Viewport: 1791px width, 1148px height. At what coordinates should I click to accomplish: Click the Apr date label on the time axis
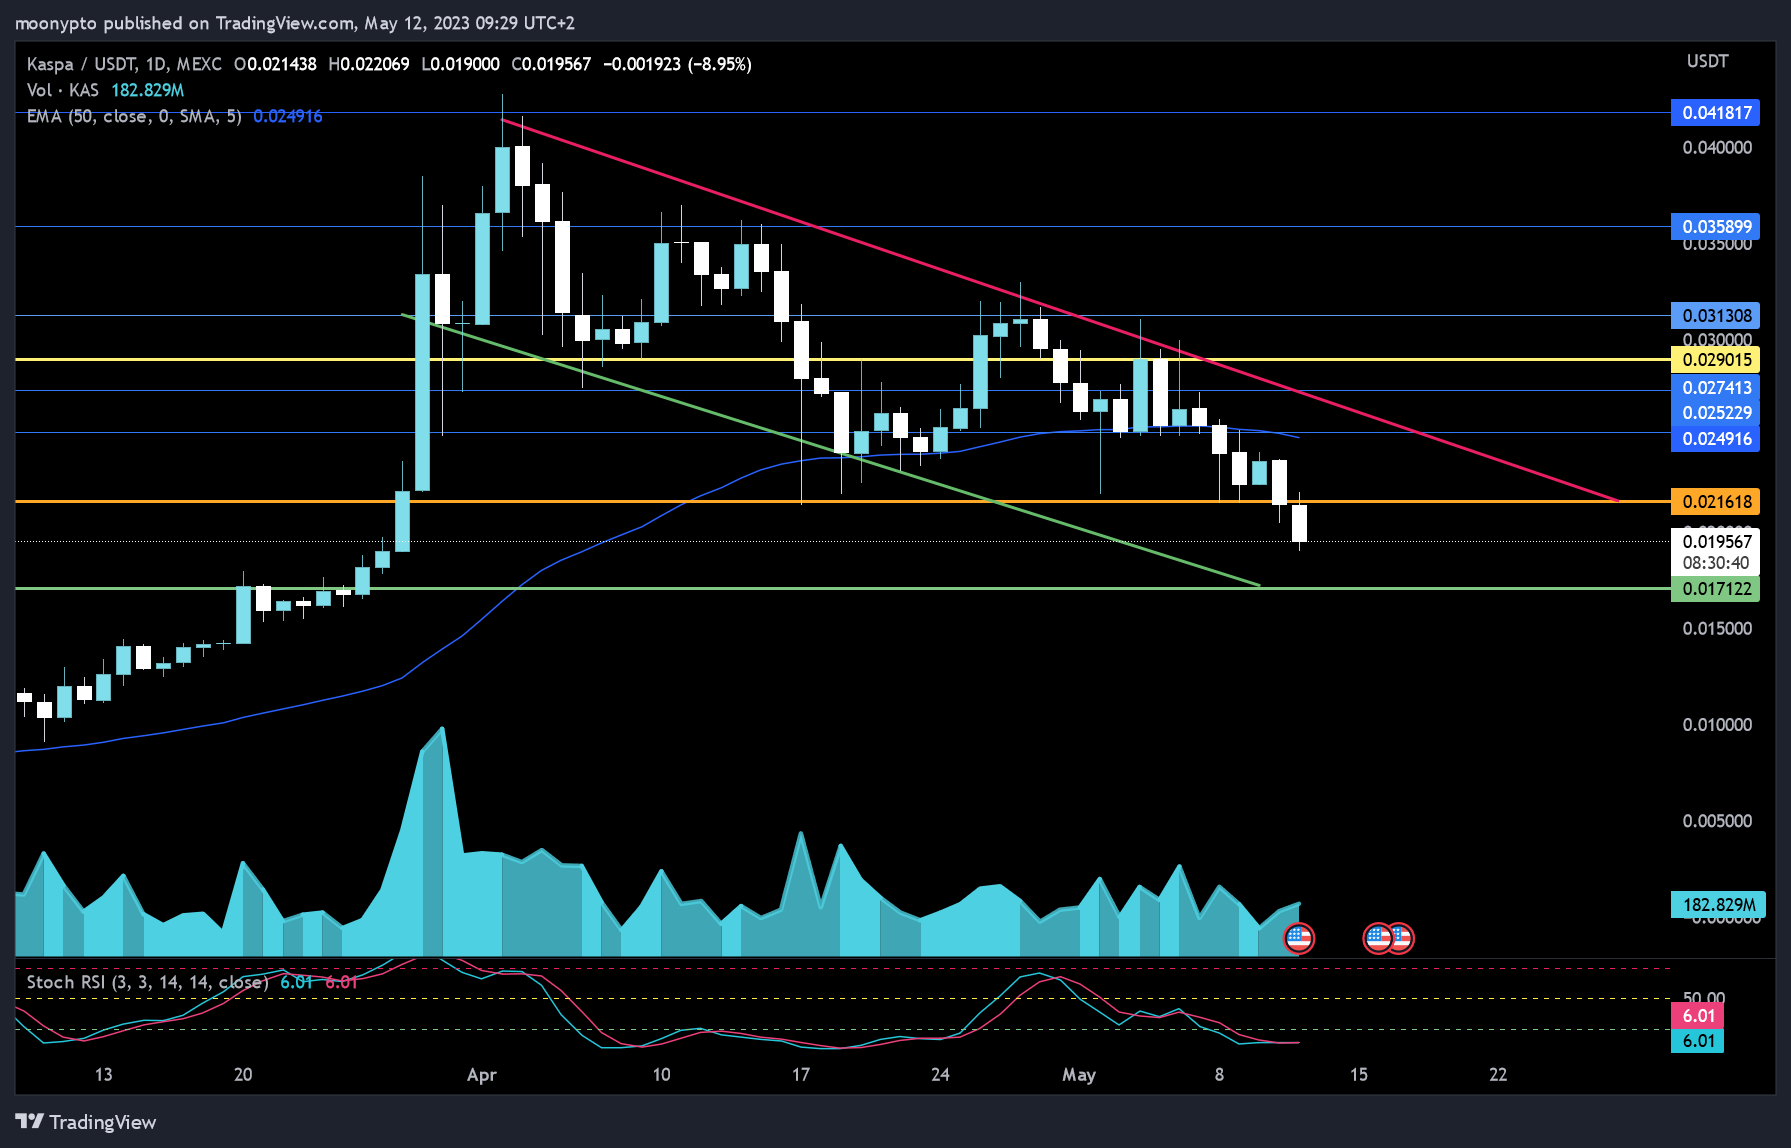point(482,1075)
